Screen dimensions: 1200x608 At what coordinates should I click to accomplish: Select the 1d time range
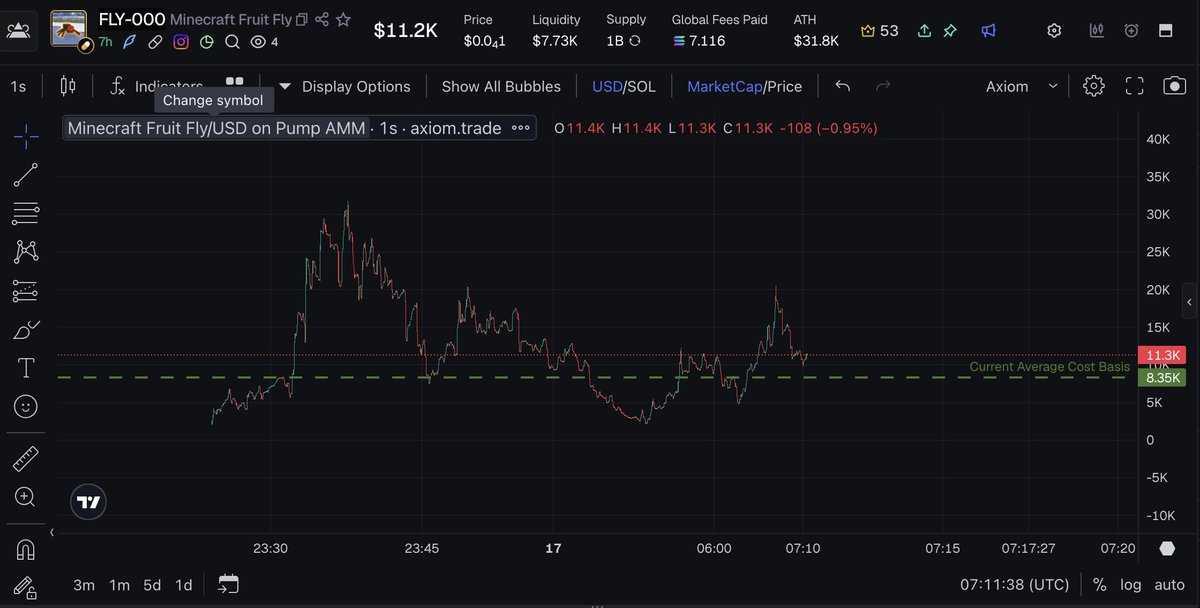[x=184, y=585]
